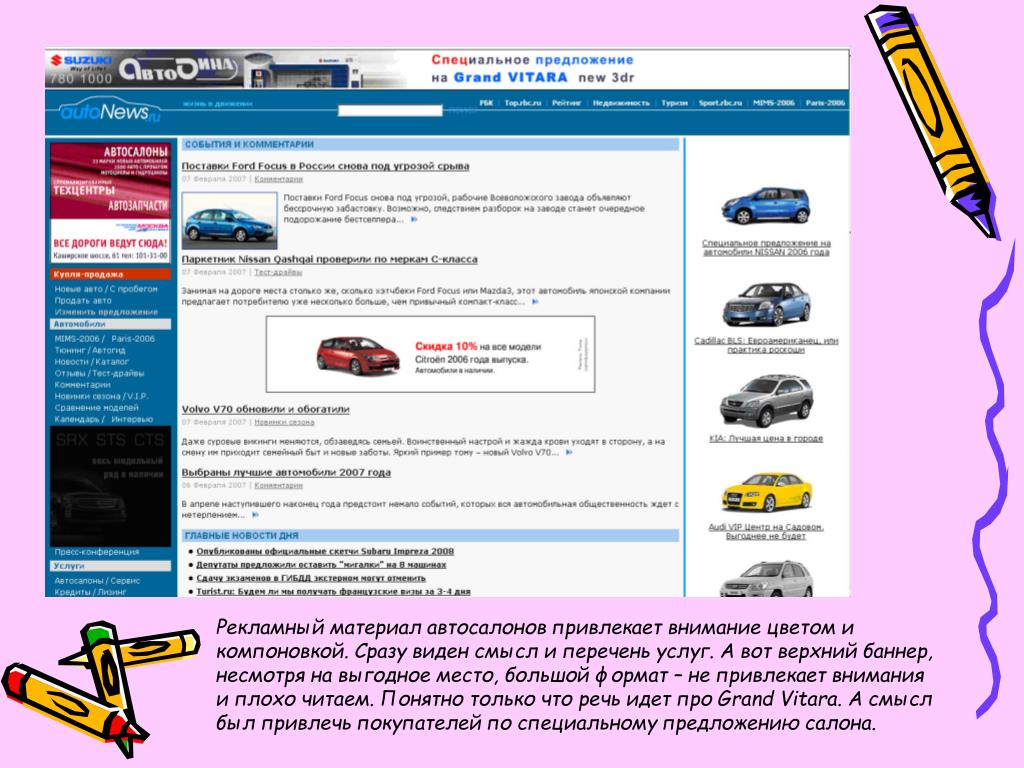Open Кредиты / Лизинг sidebar link
The width and height of the screenshot is (1024, 768).
point(90,592)
